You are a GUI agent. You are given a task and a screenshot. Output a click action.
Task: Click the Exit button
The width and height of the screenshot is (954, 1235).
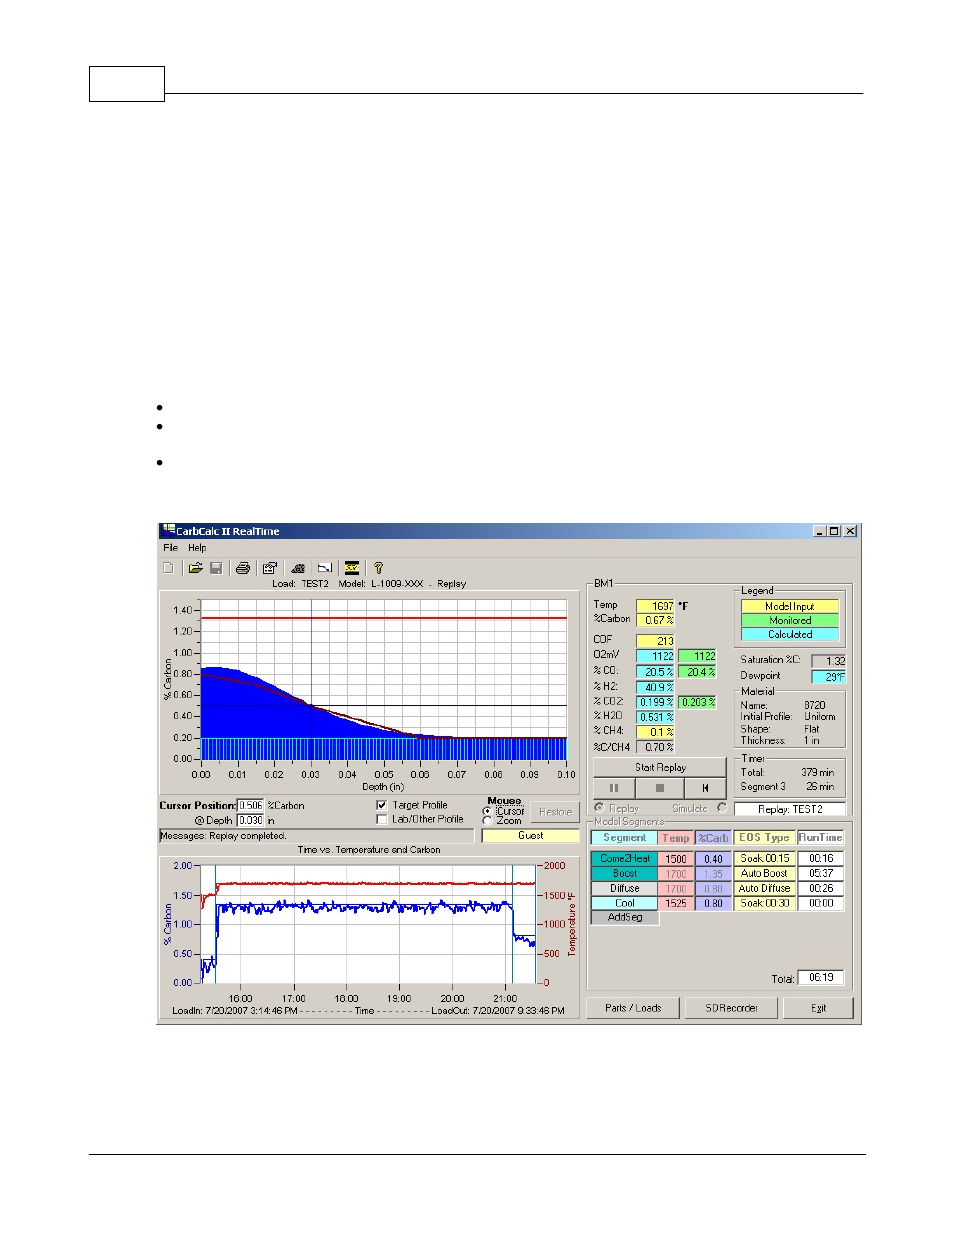click(x=818, y=1008)
